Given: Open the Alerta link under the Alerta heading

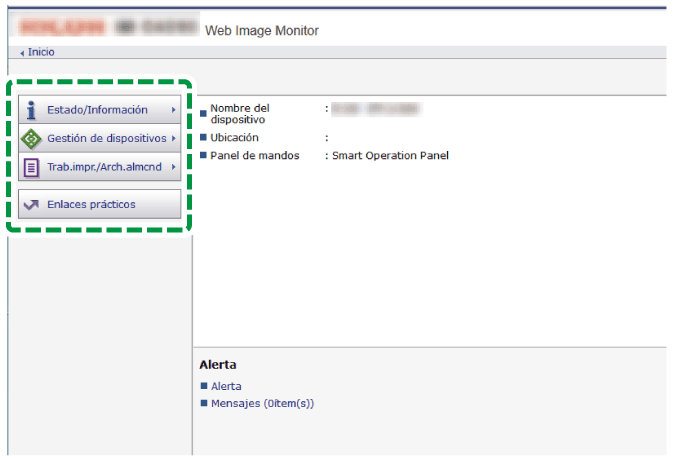Looking at the screenshot, I should click(x=226, y=386).
